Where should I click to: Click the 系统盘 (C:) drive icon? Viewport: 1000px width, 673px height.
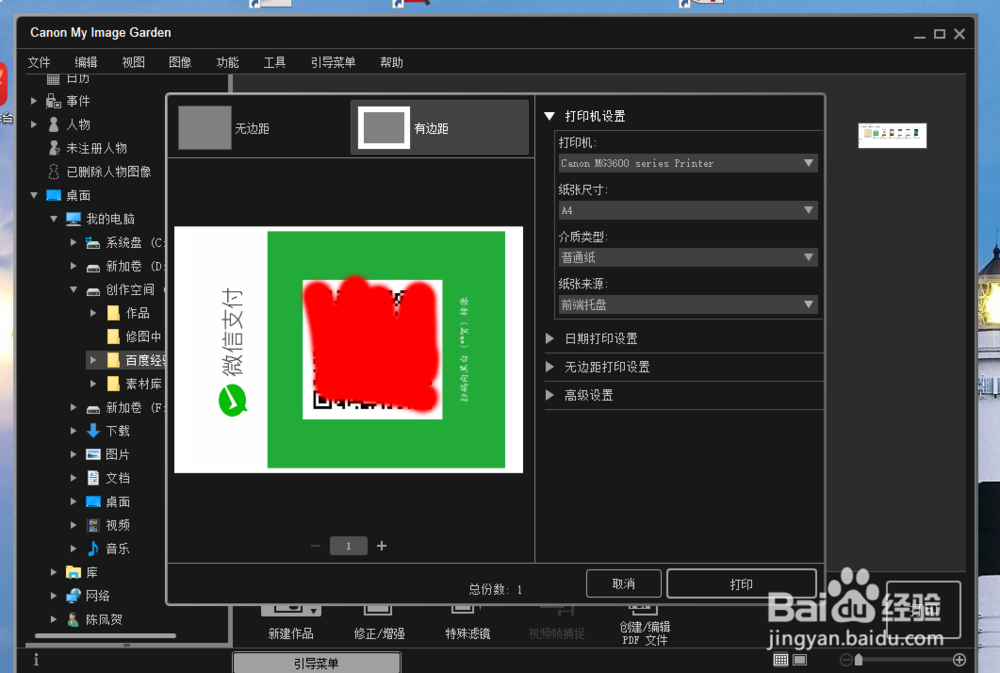(93, 242)
